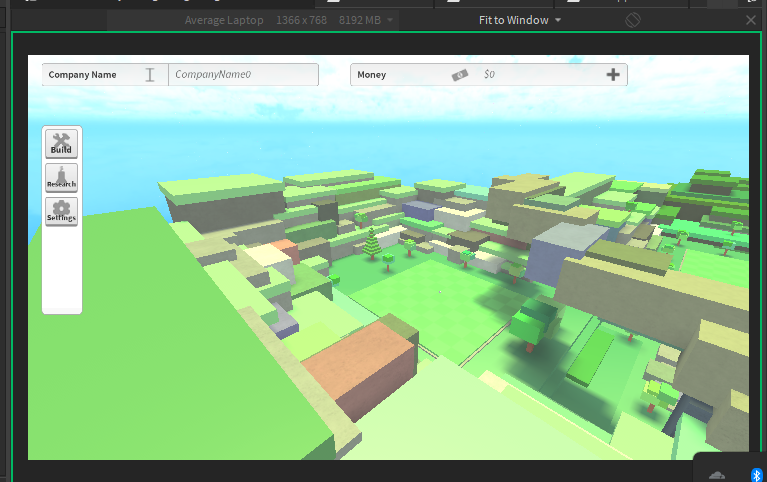The image size is (767, 482).
Task: Expand the arrow next to 8192 MB
Action: [x=390, y=20]
